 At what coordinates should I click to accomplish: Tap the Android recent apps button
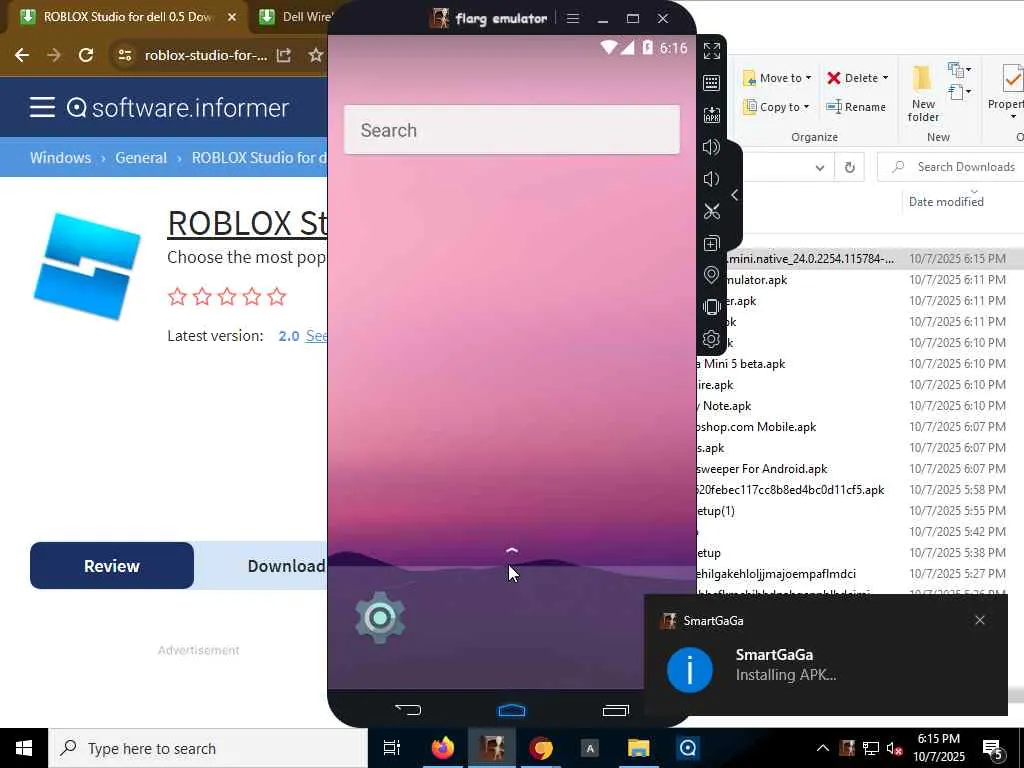click(x=615, y=710)
